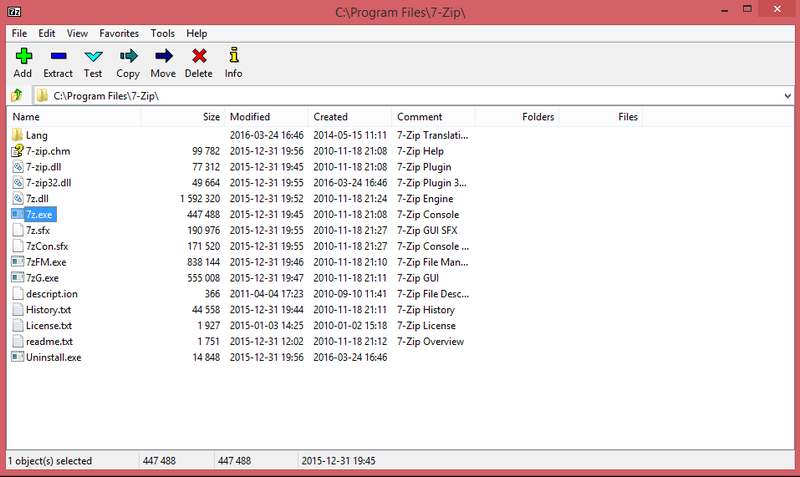Image resolution: width=800 pixels, height=477 pixels.
Task: Click the Info toolbar icon
Action: coord(234,55)
